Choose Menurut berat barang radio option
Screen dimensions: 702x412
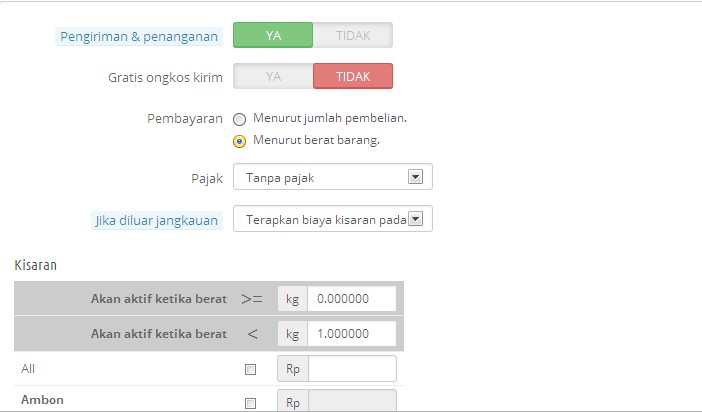240,142
